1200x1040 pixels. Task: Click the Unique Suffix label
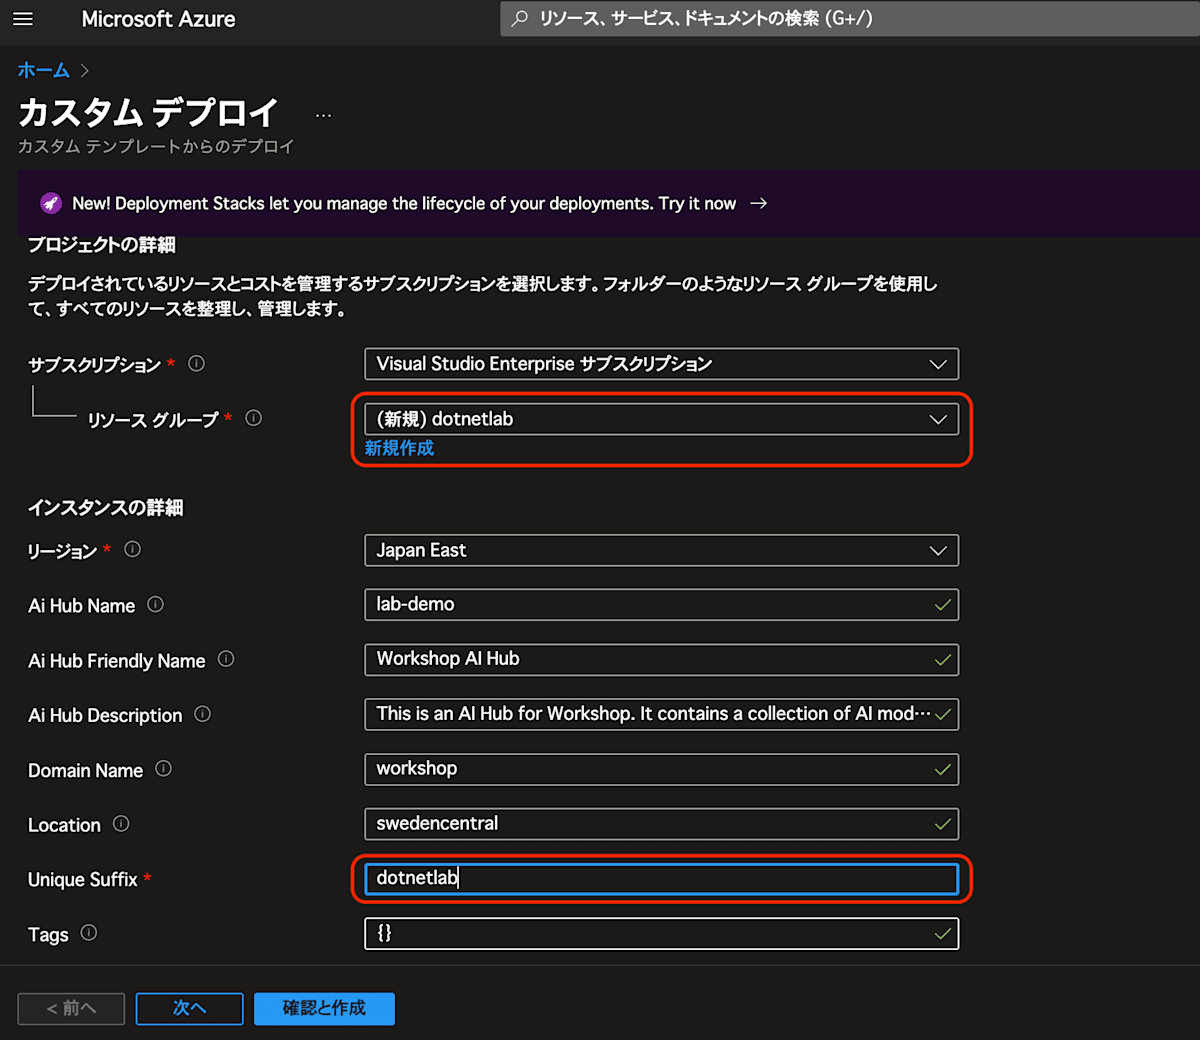pyautogui.click(x=83, y=880)
